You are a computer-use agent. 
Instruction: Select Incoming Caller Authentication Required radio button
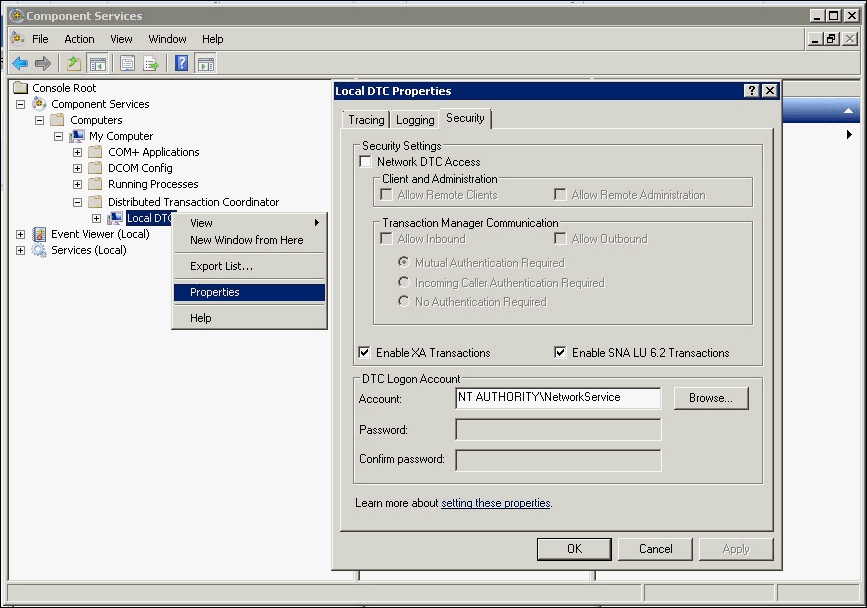tap(404, 282)
